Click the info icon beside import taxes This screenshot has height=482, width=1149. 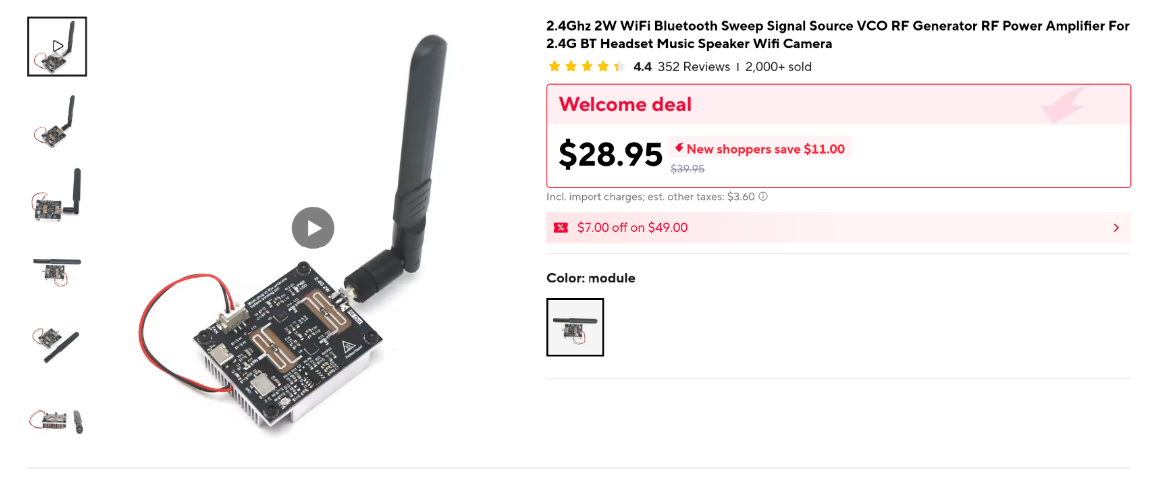(763, 197)
